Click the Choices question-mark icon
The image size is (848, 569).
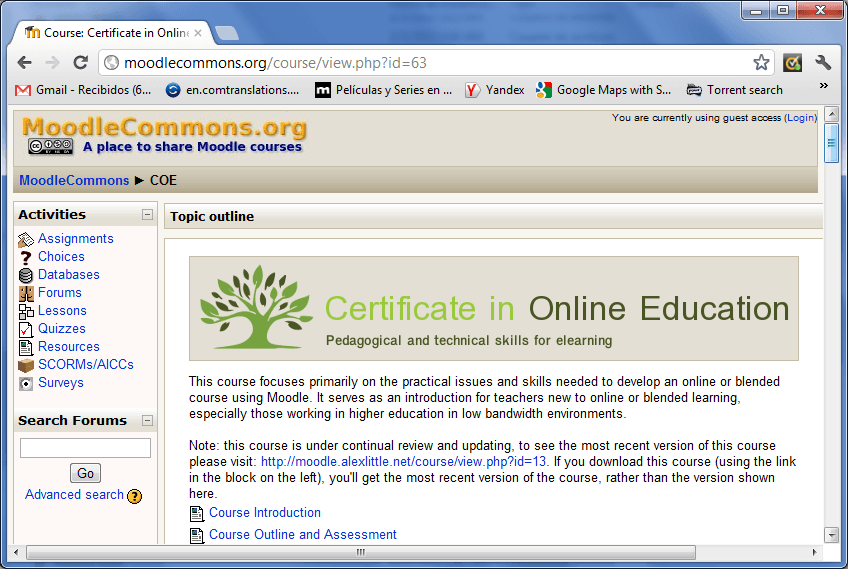(25, 257)
